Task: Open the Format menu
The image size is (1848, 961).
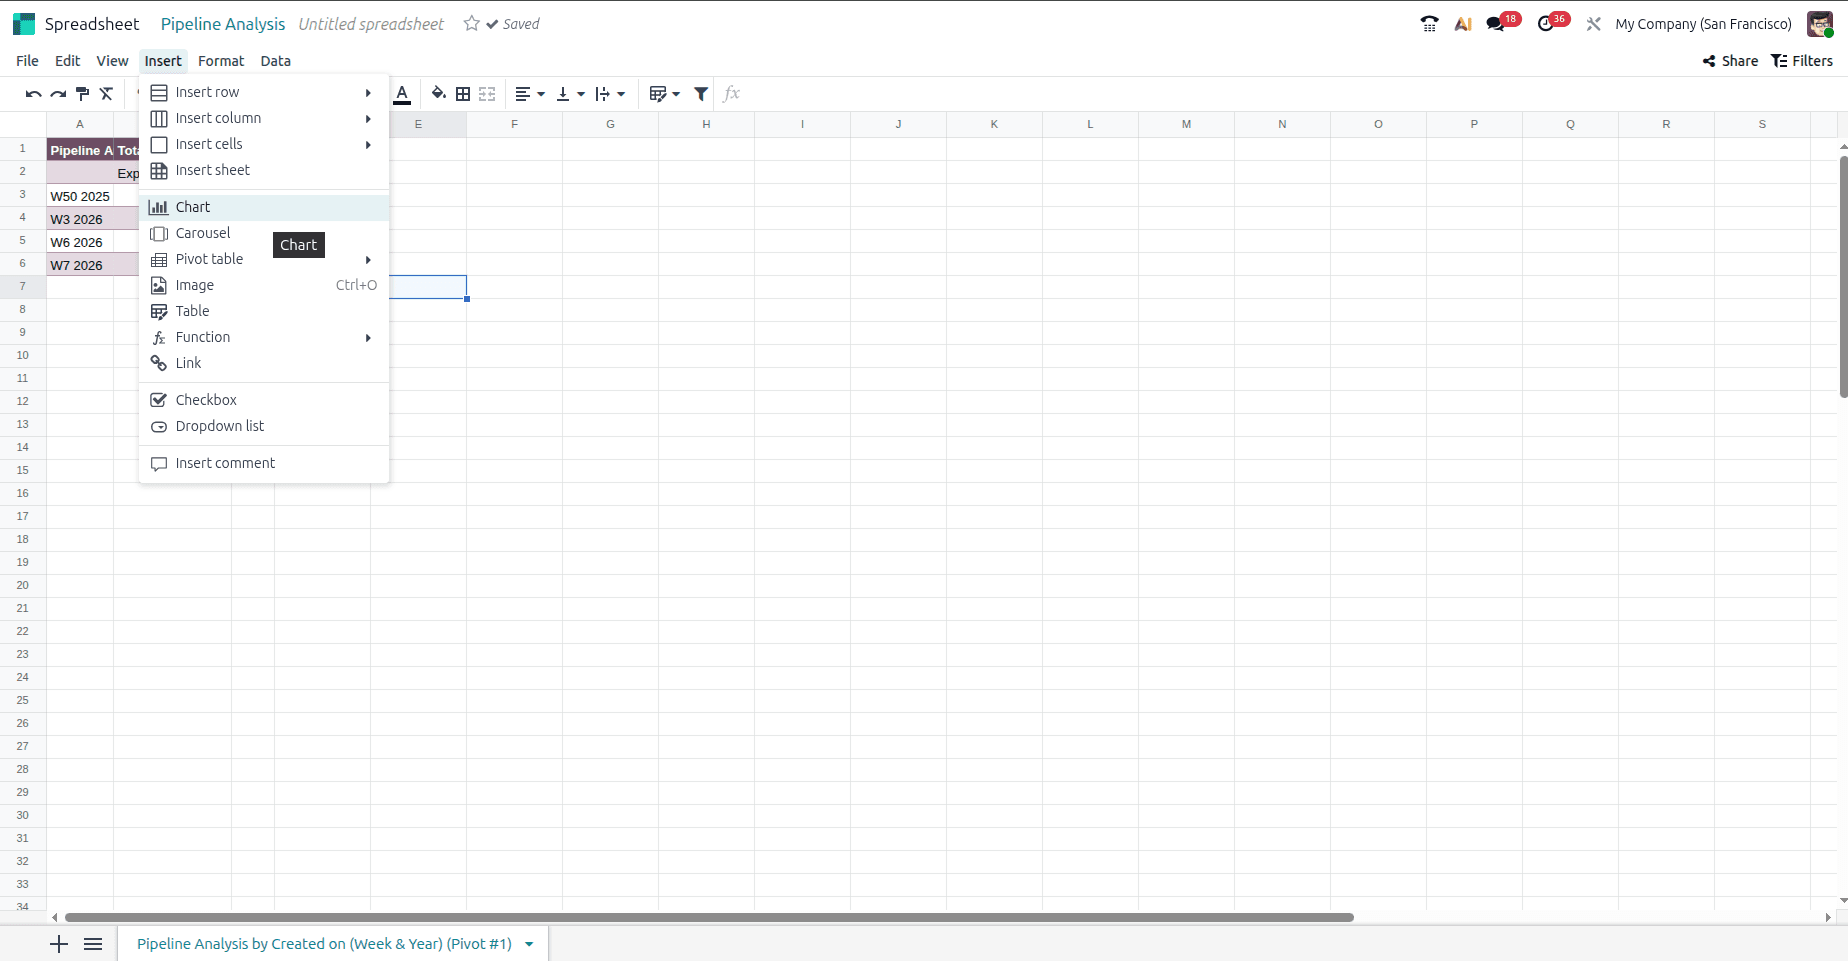Action: pyautogui.click(x=221, y=61)
